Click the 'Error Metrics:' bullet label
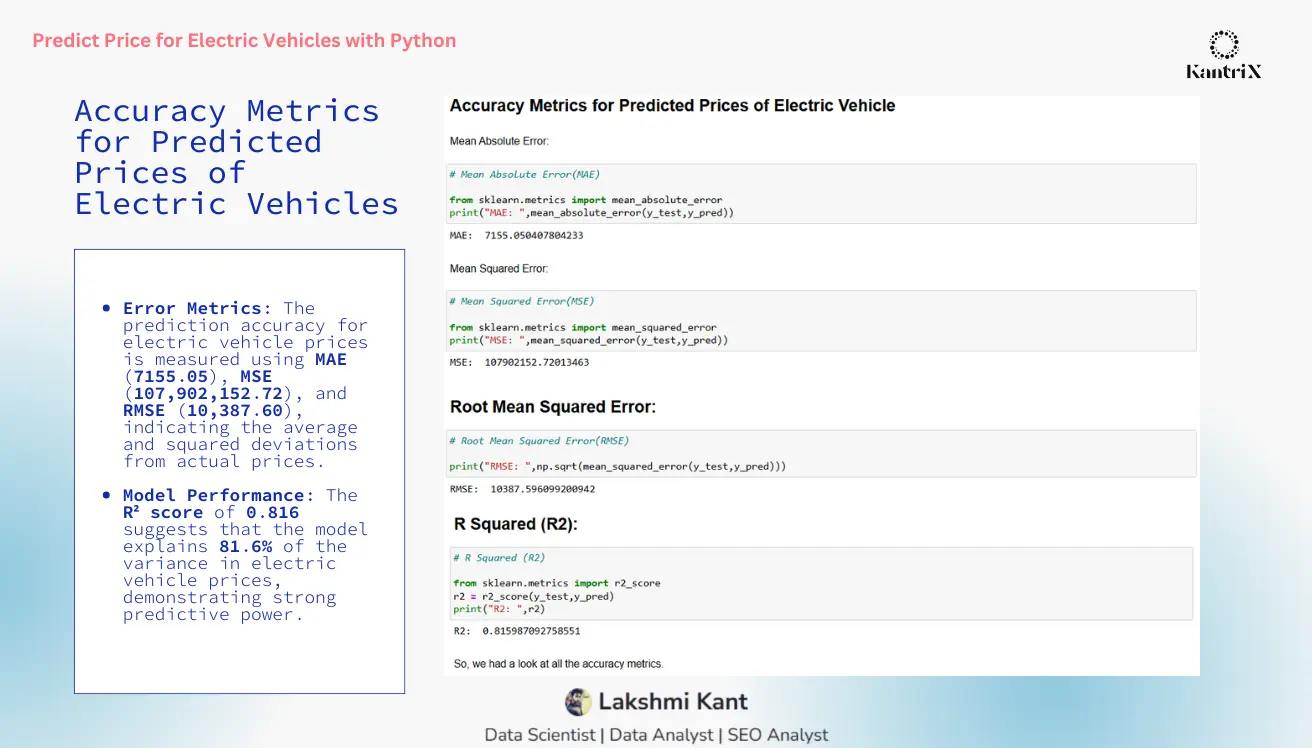The height and width of the screenshot is (748, 1312). [x=197, y=308]
